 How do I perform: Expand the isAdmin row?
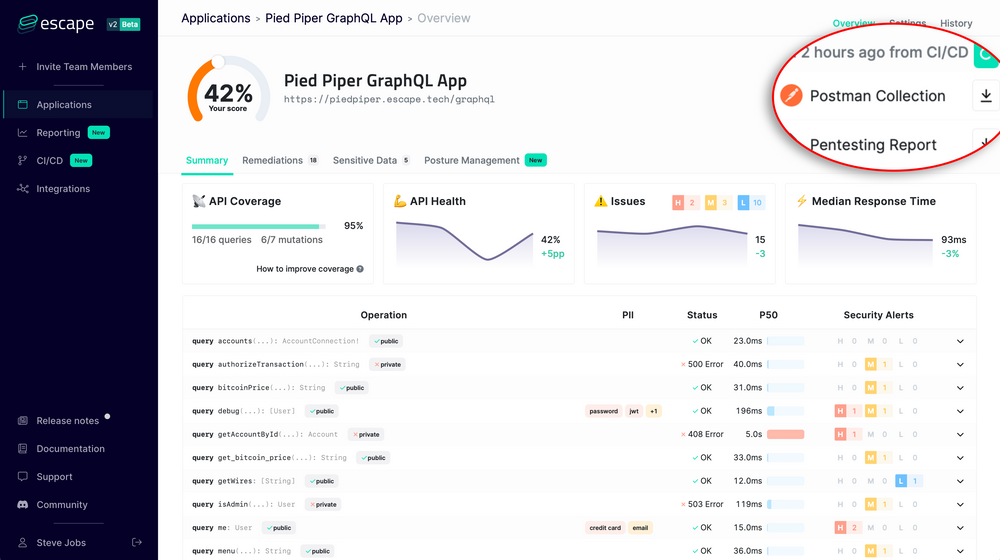960,505
